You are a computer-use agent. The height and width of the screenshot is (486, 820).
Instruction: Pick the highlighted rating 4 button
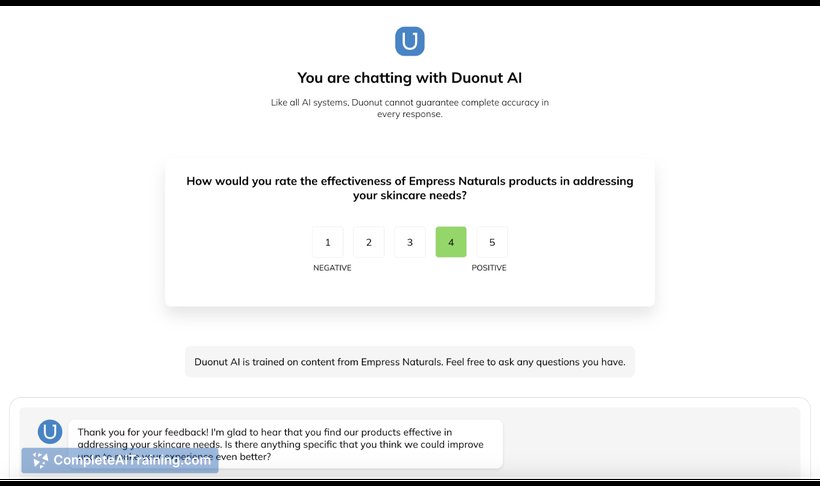tap(451, 242)
